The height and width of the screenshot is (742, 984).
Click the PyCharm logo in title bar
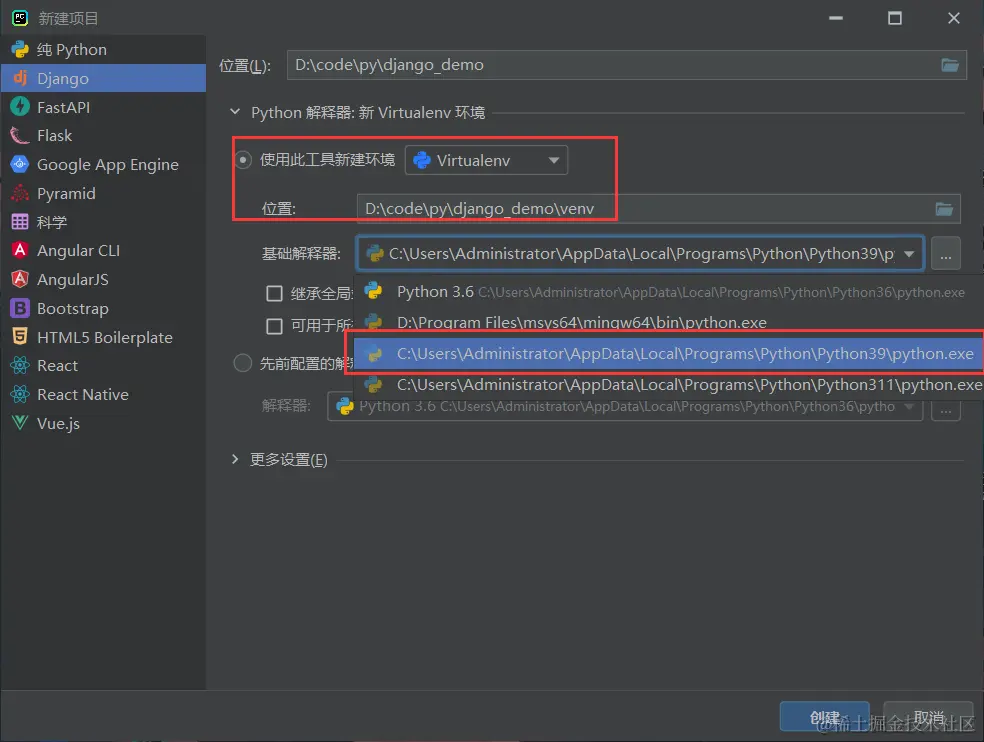[20, 18]
